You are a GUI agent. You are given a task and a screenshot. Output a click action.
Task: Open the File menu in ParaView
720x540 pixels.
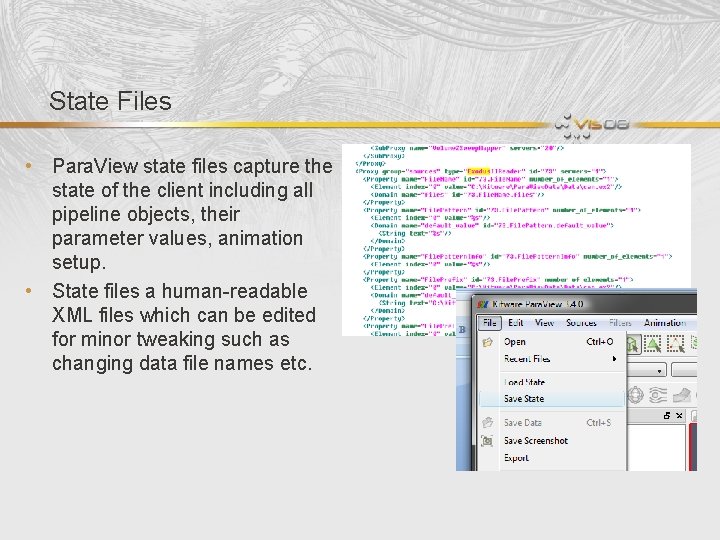489,323
